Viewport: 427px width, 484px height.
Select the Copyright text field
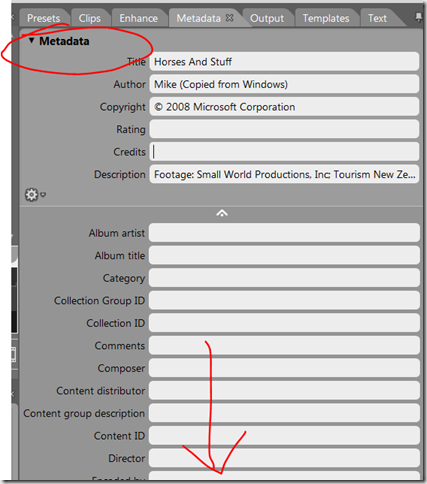click(x=284, y=107)
